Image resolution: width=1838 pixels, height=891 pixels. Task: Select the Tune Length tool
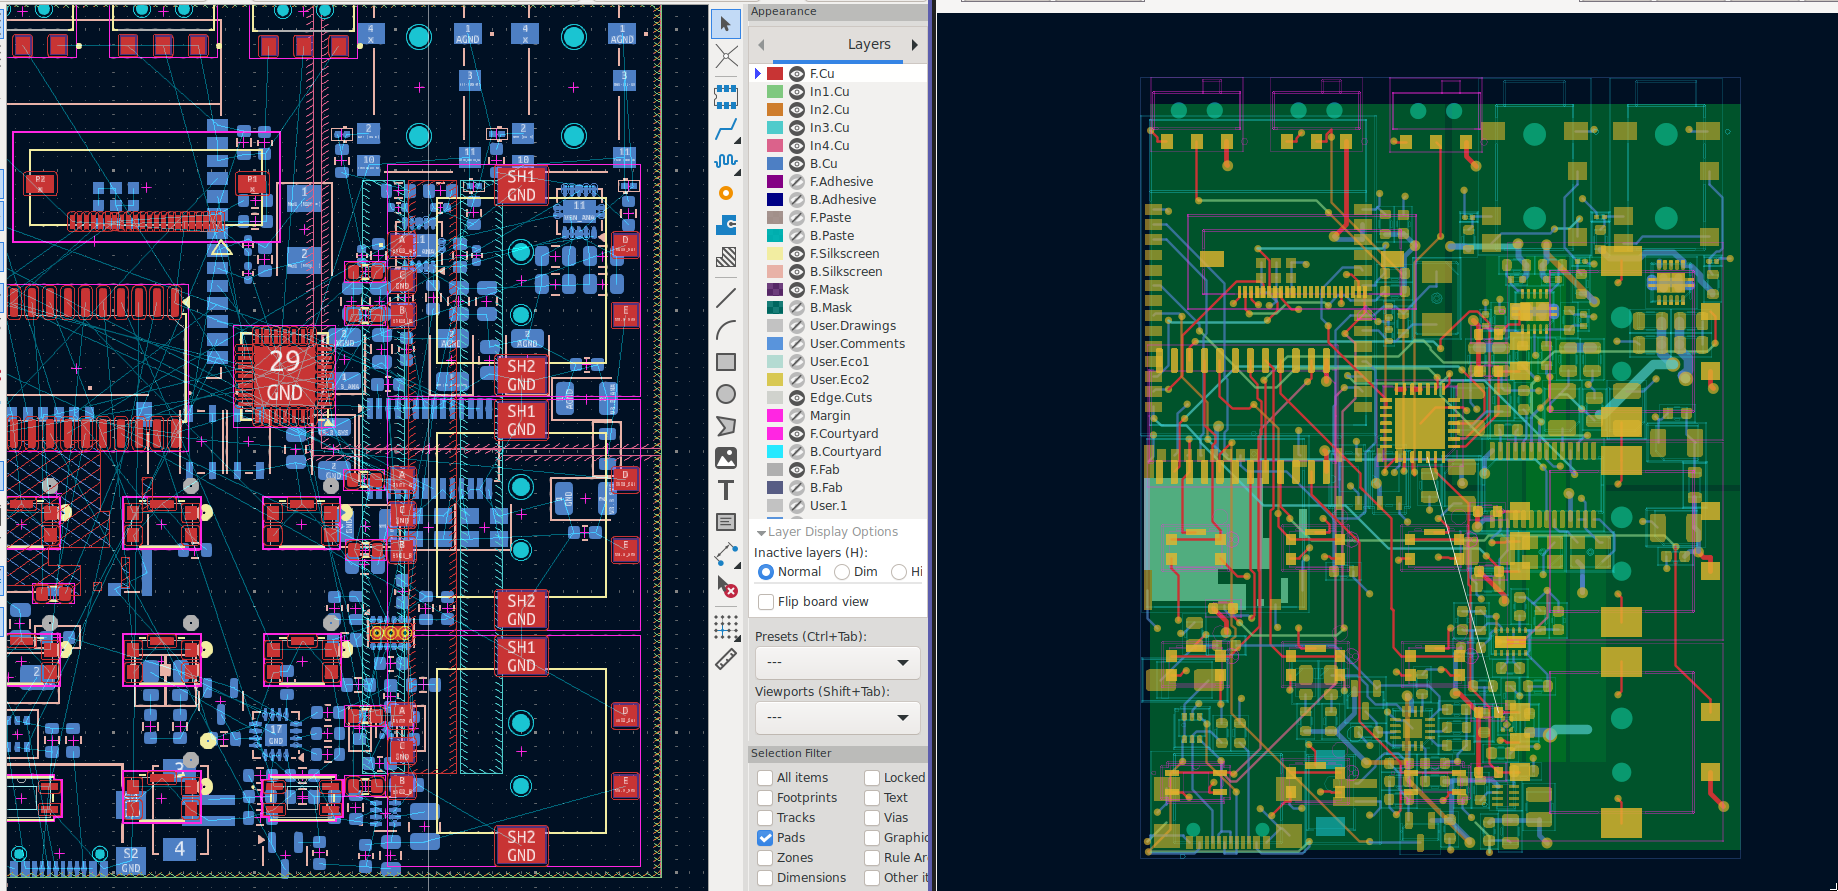point(726,161)
